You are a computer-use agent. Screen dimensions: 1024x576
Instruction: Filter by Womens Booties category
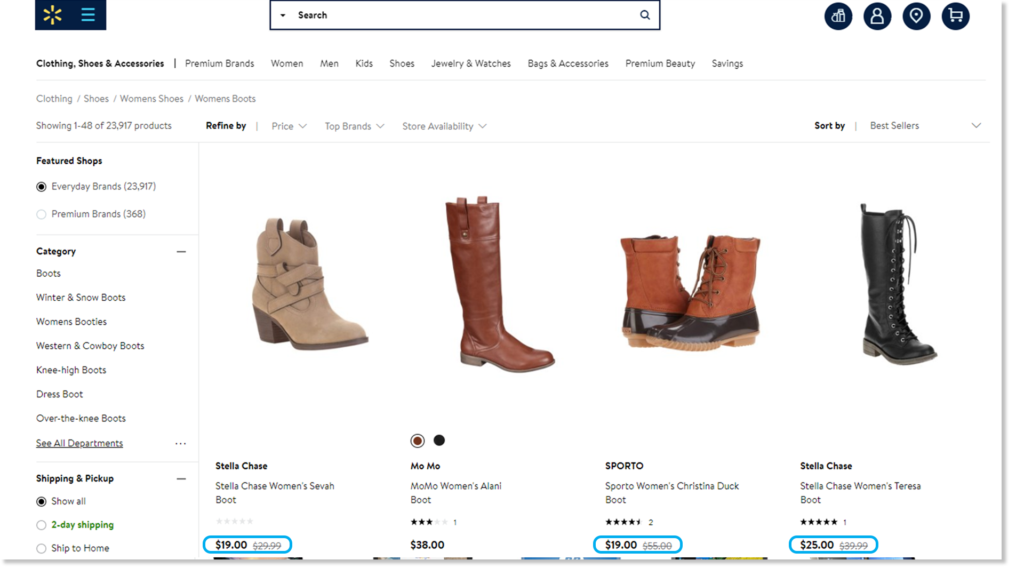tap(71, 322)
